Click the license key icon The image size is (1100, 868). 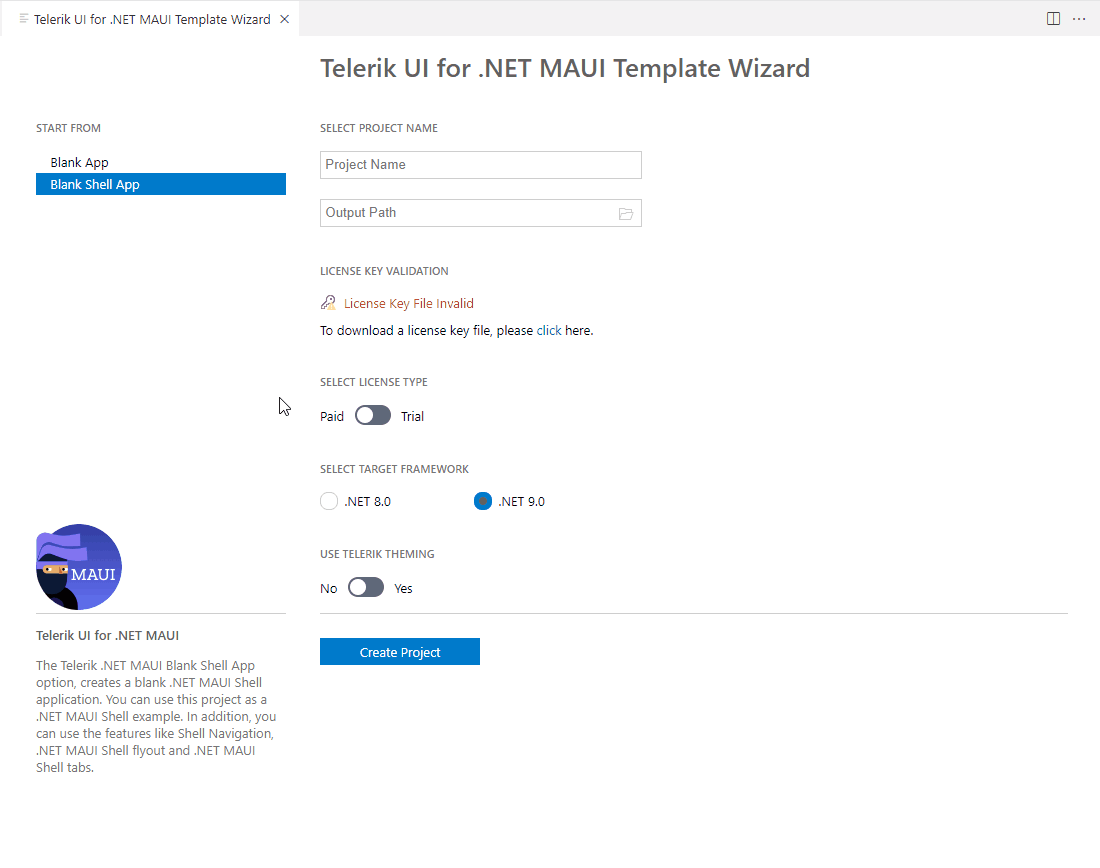point(328,302)
